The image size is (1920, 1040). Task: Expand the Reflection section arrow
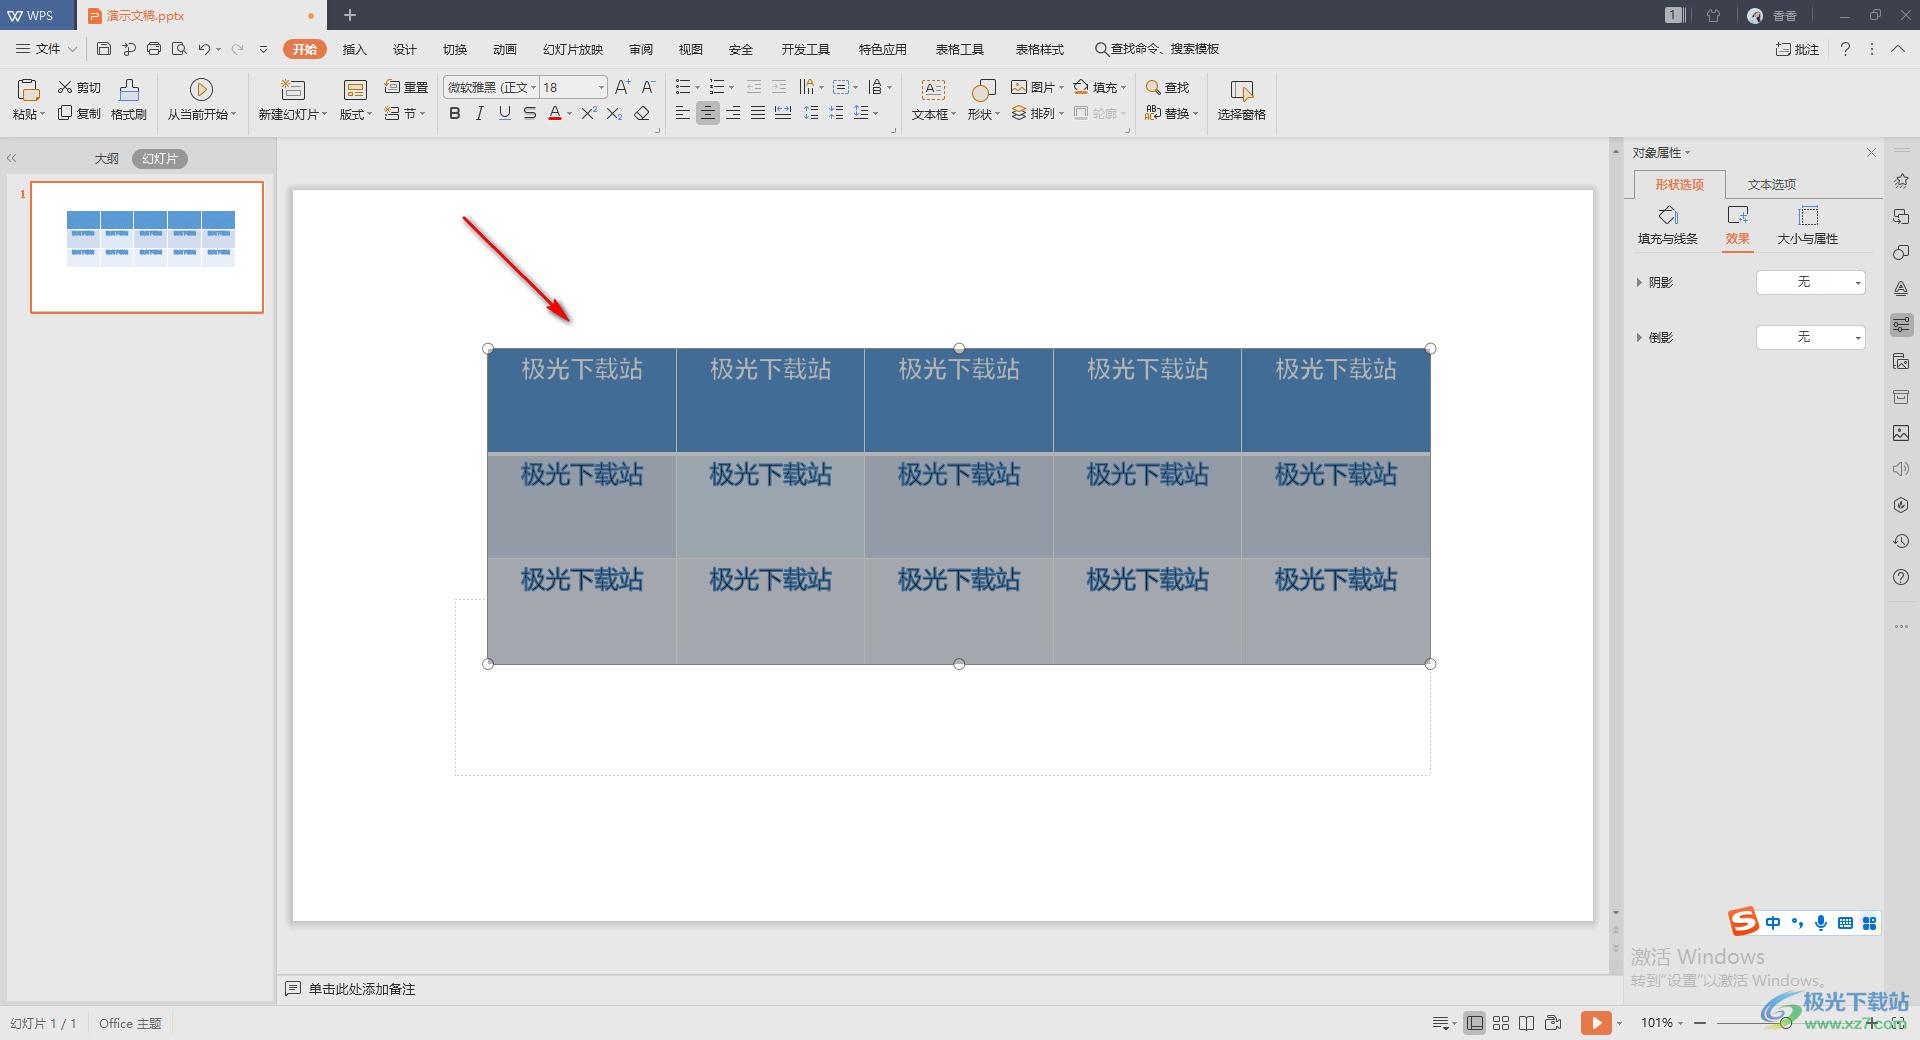coord(1639,337)
